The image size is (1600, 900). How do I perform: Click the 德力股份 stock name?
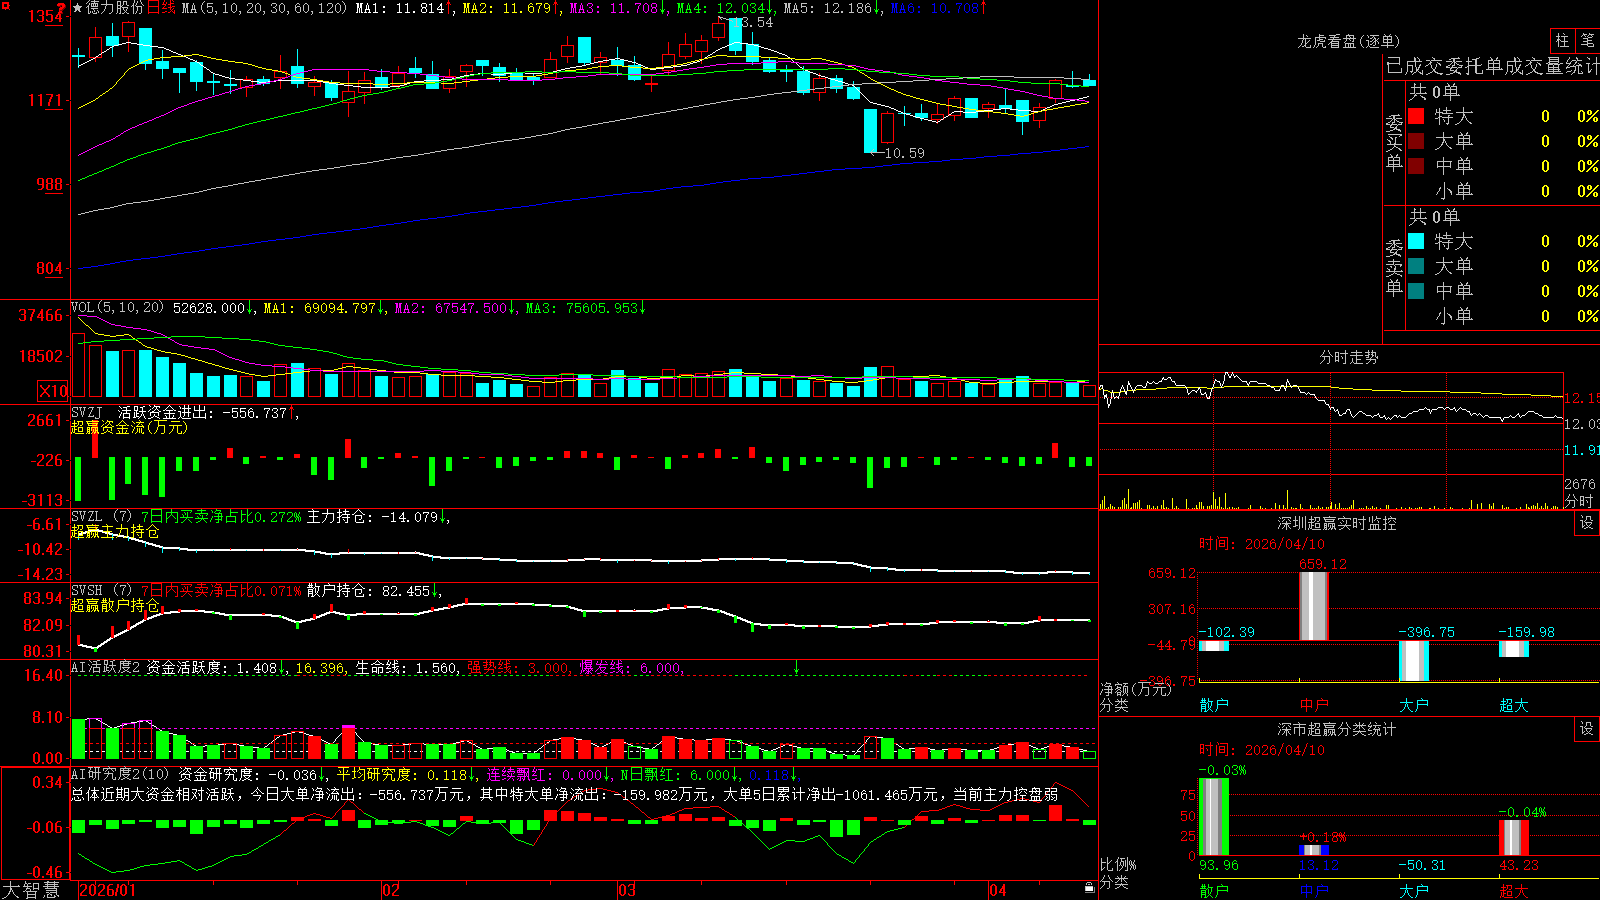point(115,8)
